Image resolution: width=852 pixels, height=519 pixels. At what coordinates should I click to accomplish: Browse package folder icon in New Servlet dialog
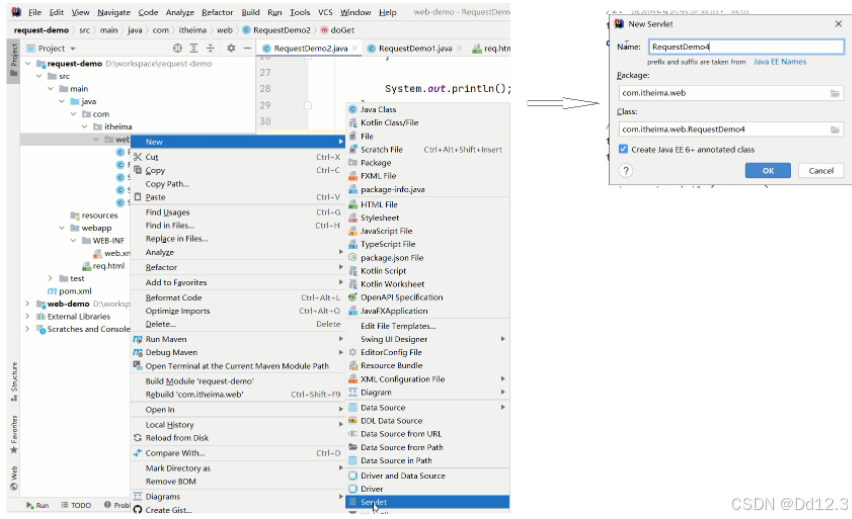(x=835, y=93)
